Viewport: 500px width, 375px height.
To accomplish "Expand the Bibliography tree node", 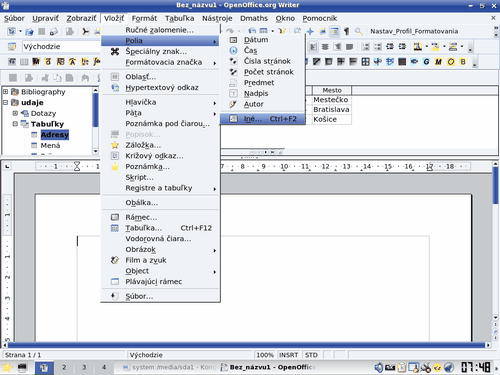I will [x=6, y=91].
